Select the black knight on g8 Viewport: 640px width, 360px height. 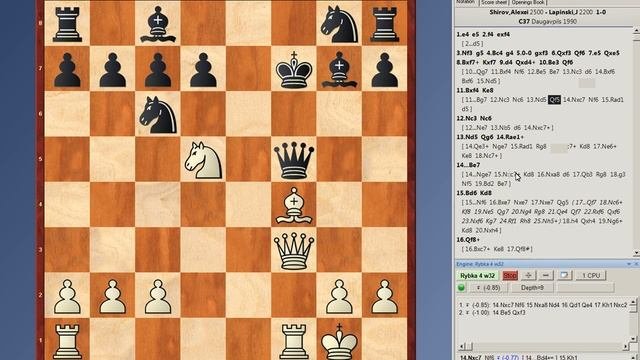point(339,25)
